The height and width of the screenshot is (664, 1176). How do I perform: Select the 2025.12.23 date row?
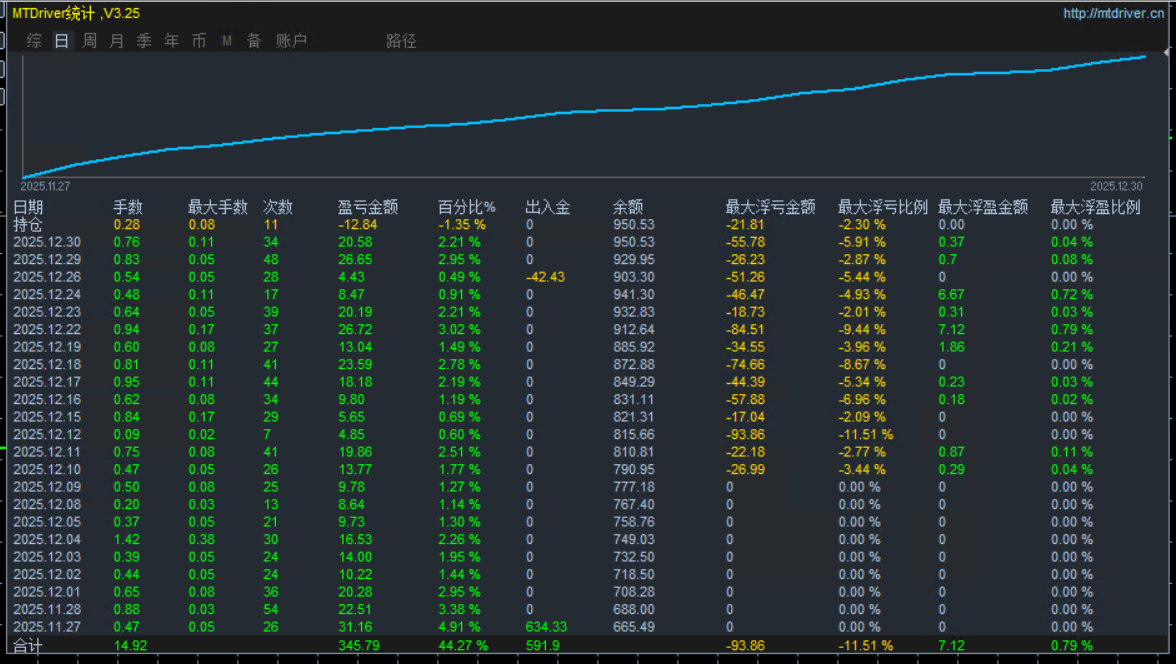pyautogui.click(x=588, y=312)
